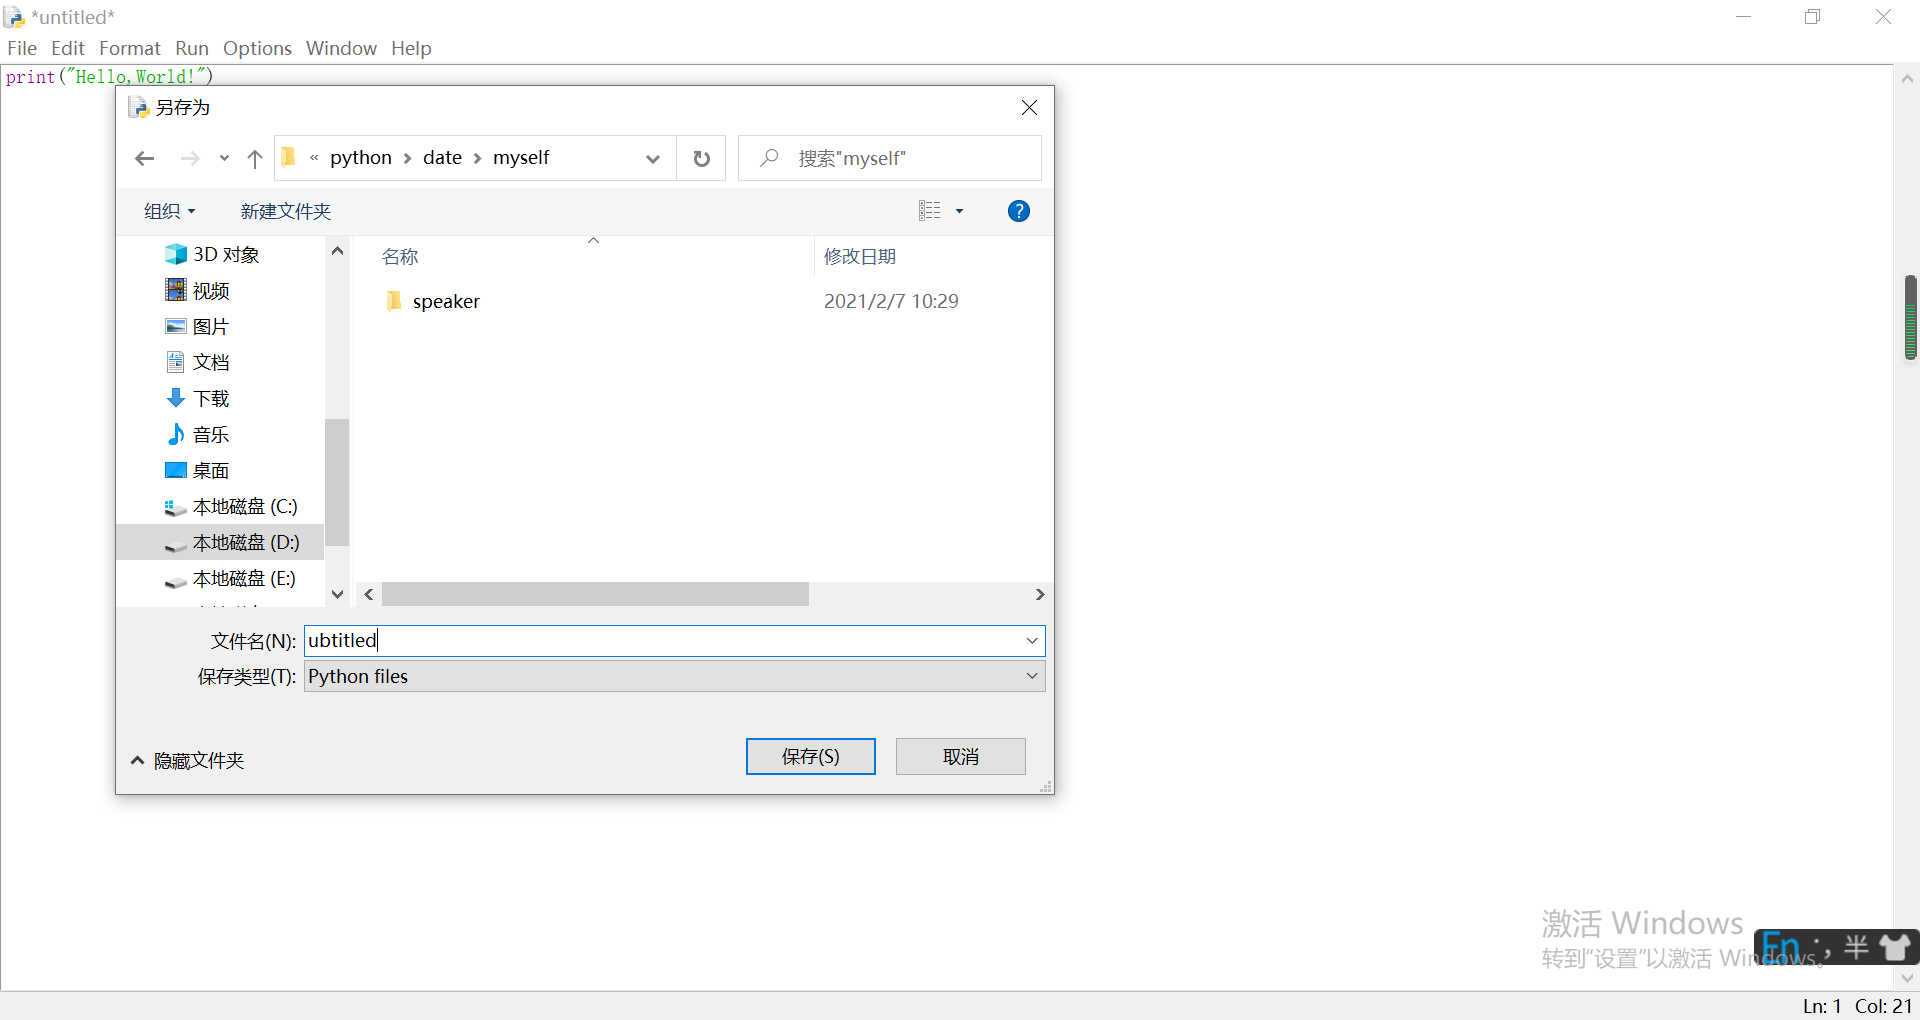Click the file list horizontal scrollbar thumb
Image resolution: width=1920 pixels, height=1020 pixels.
tap(595, 595)
